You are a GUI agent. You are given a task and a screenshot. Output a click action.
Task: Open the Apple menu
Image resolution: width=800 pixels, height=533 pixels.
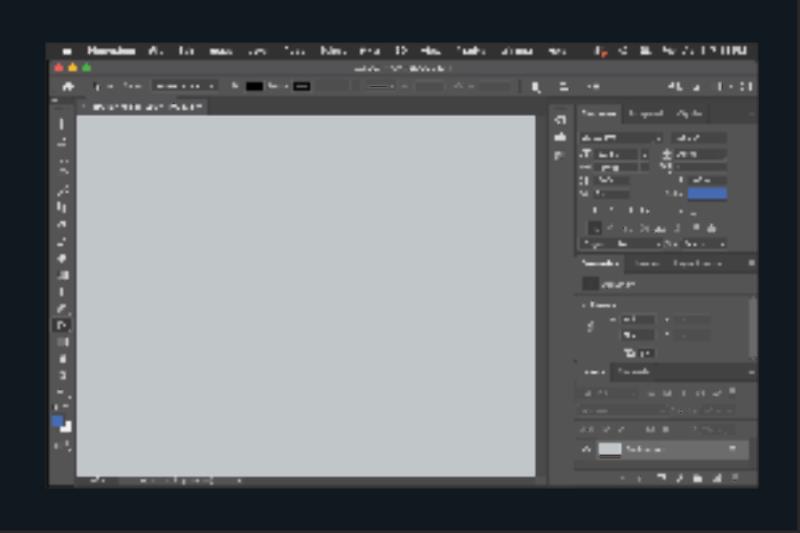point(66,51)
